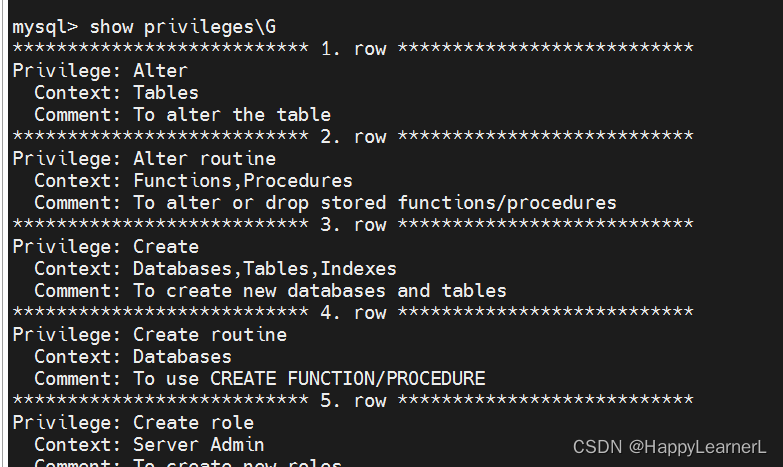The height and width of the screenshot is (467, 783).
Task: Click the '2. row' separator line
Action: pyautogui.click(x=353, y=136)
